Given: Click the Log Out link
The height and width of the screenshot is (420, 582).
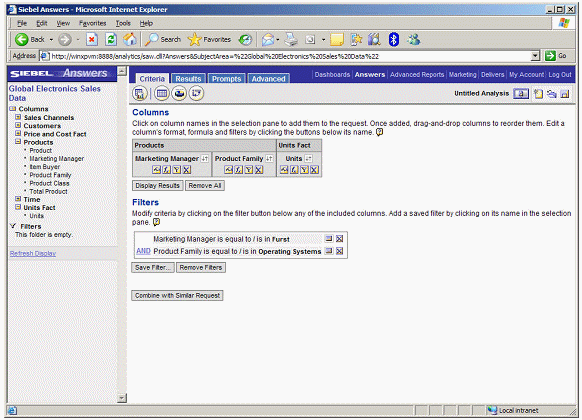Looking at the screenshot, I should 560,75.
